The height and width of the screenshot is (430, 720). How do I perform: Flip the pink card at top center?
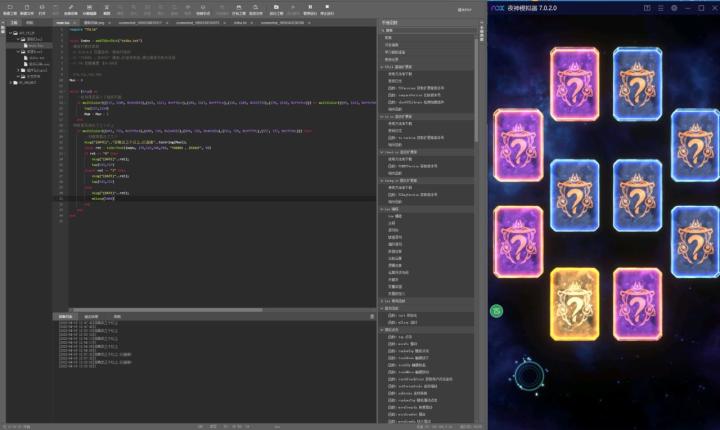[575, 84]
